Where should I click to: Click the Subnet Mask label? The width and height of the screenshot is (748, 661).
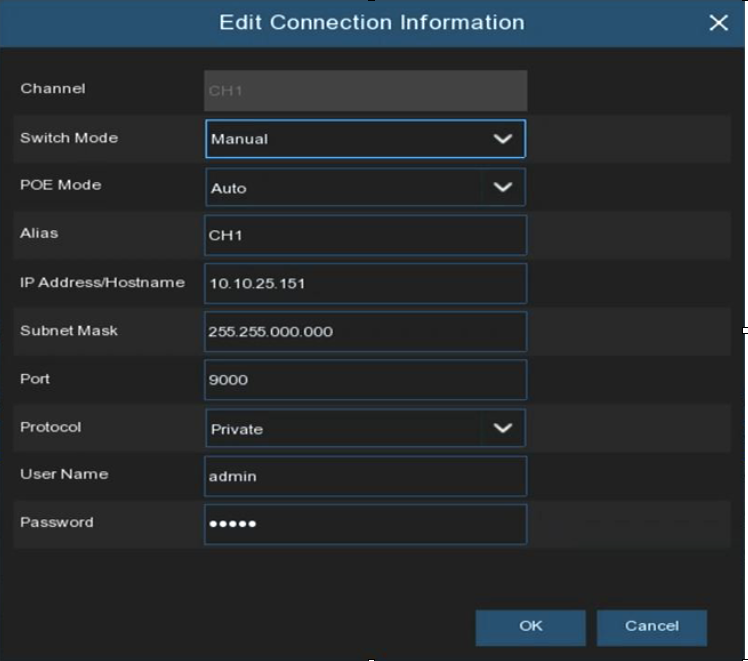click(69, 331)
